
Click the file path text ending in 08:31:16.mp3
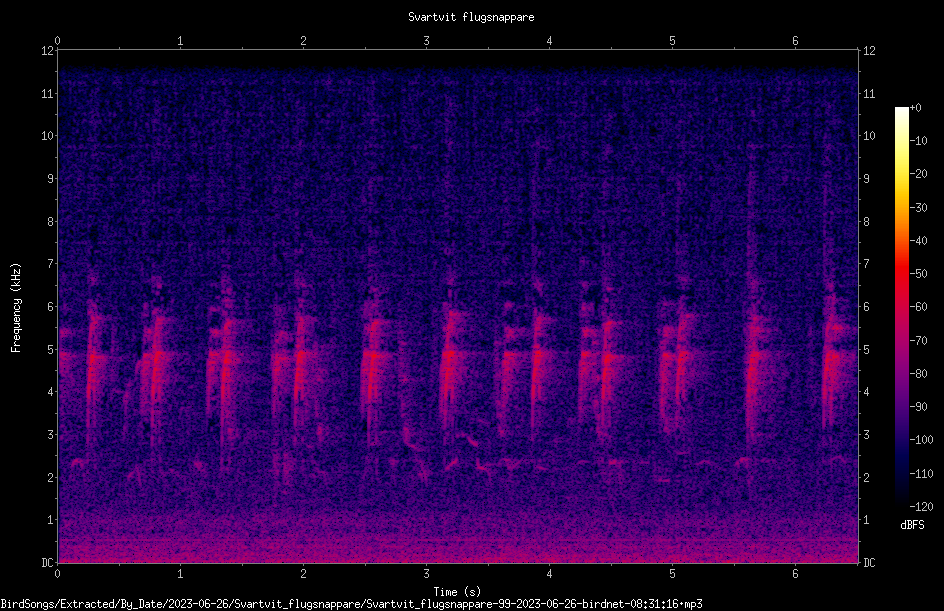(352, 604)
